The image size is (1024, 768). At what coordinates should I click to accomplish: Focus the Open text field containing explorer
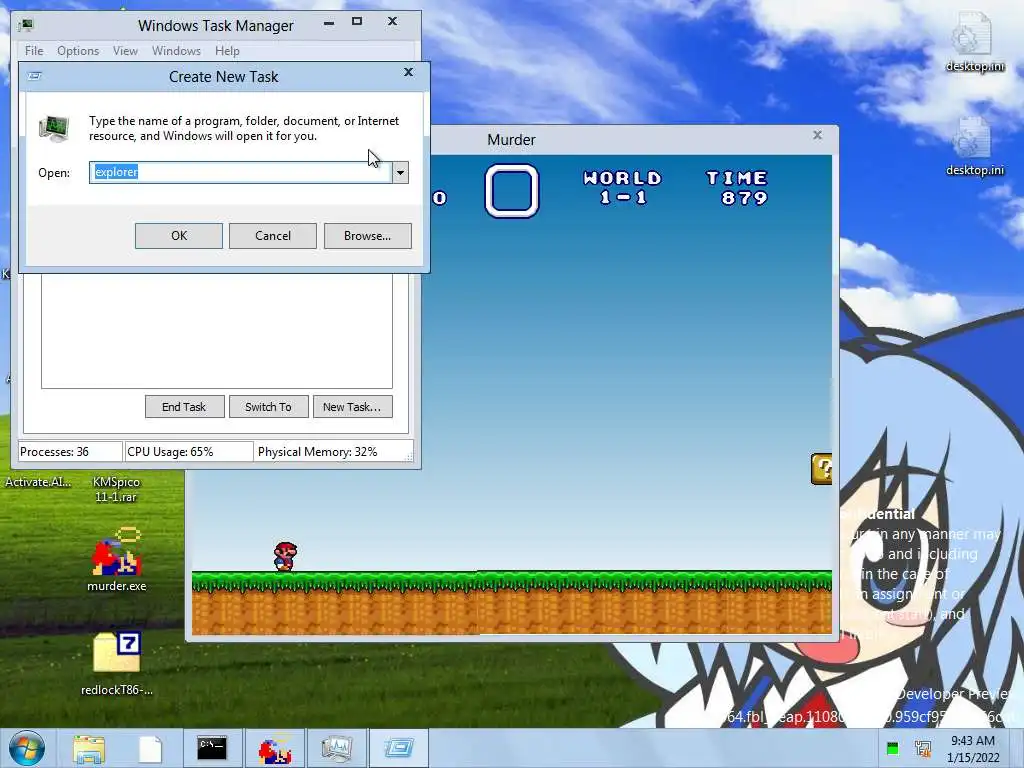(240, 172)
